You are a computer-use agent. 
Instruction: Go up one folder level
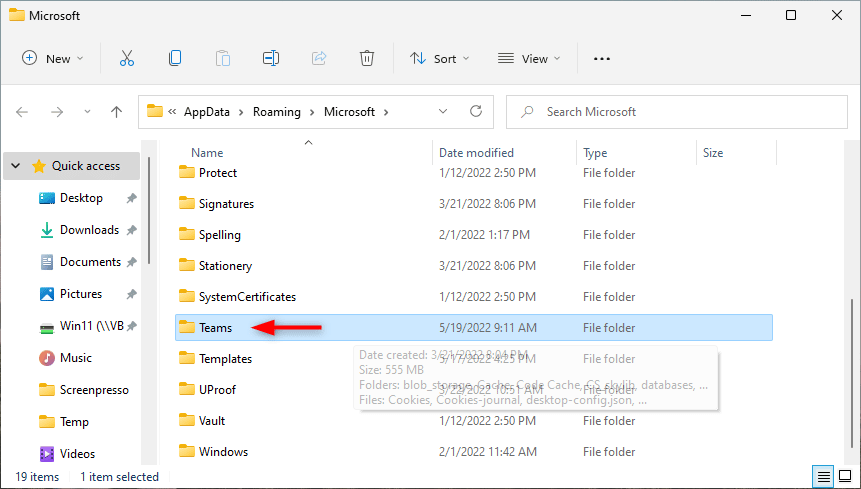[116, 112]
